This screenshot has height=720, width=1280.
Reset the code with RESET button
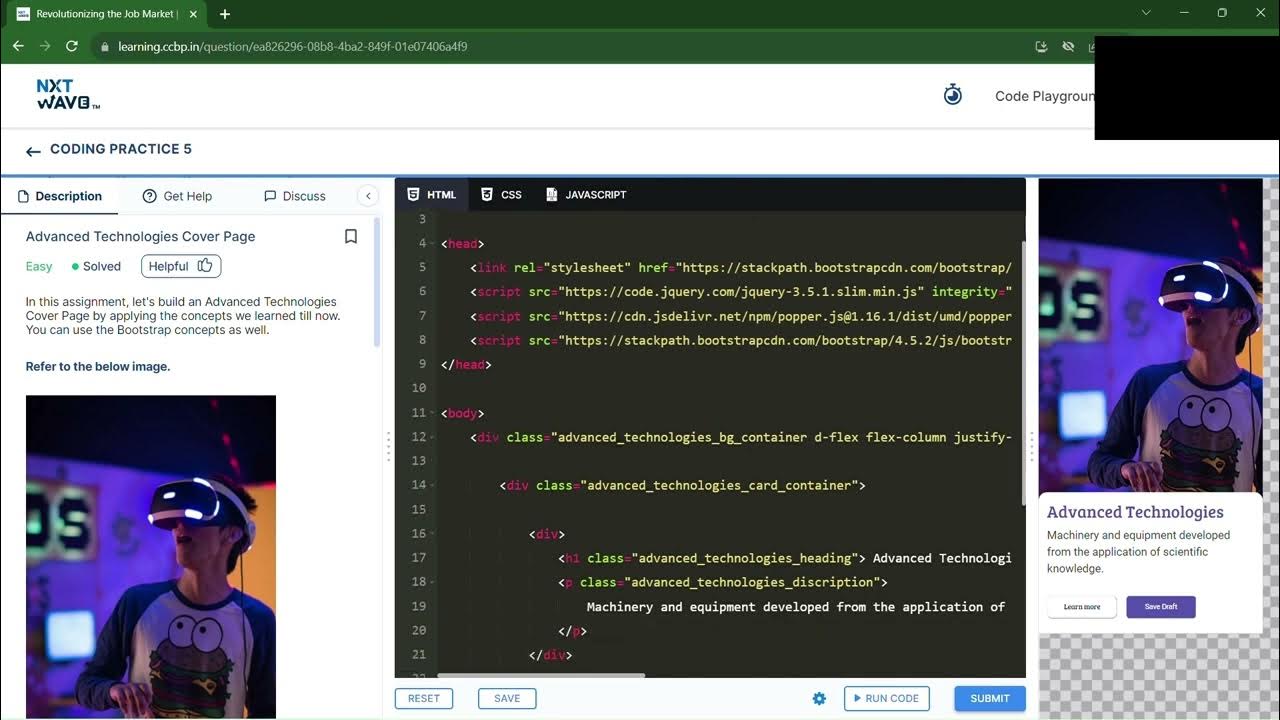click(424, 698)
